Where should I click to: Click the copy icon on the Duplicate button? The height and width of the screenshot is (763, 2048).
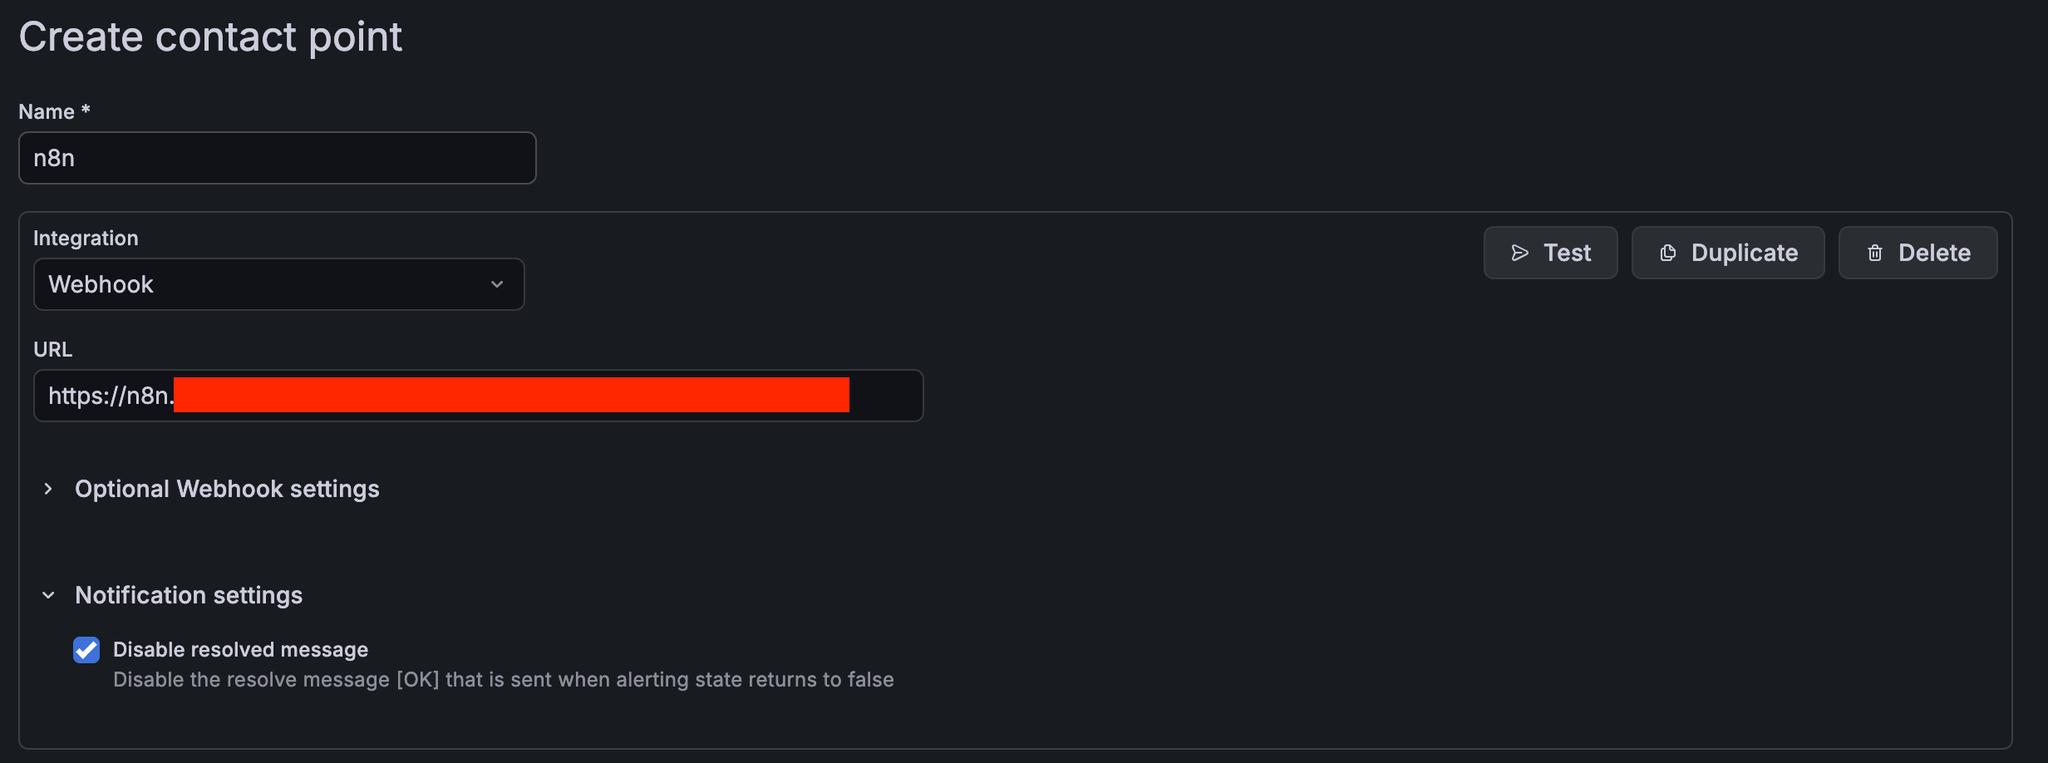(x=1668, y=253)
